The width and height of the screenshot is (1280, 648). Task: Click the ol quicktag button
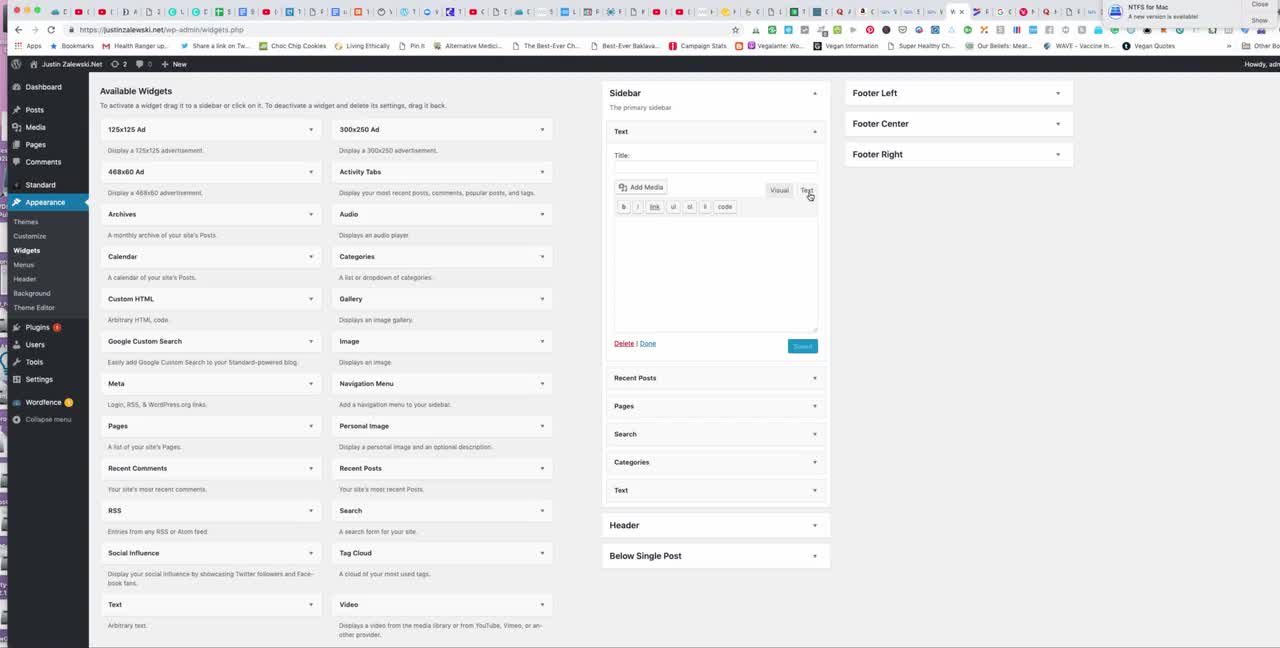point(689,207)
